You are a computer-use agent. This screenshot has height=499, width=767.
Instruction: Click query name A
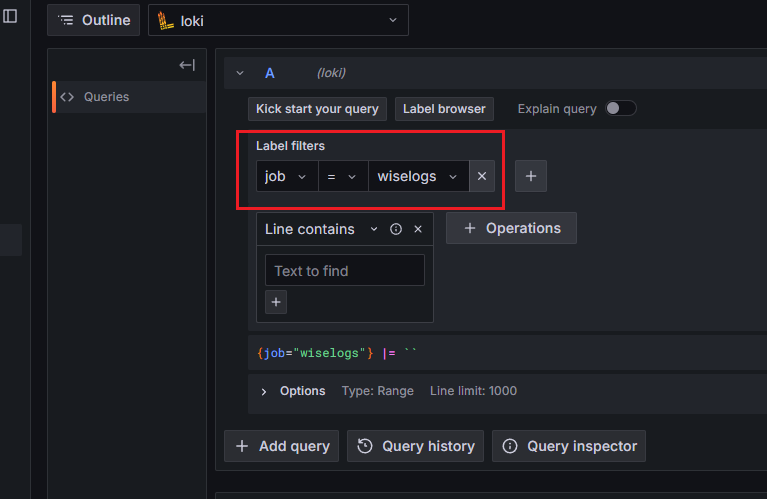click(x=270, y=73)
